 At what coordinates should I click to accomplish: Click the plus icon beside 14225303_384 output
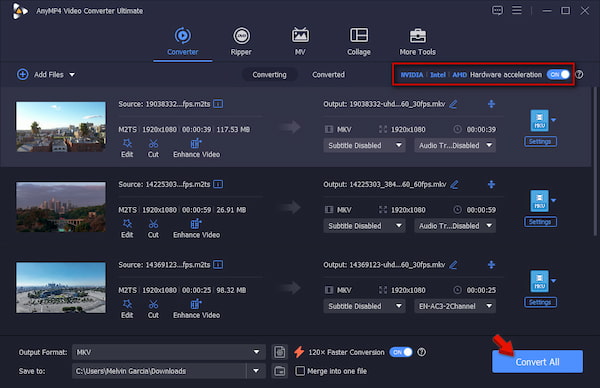[x=491, y=184]
